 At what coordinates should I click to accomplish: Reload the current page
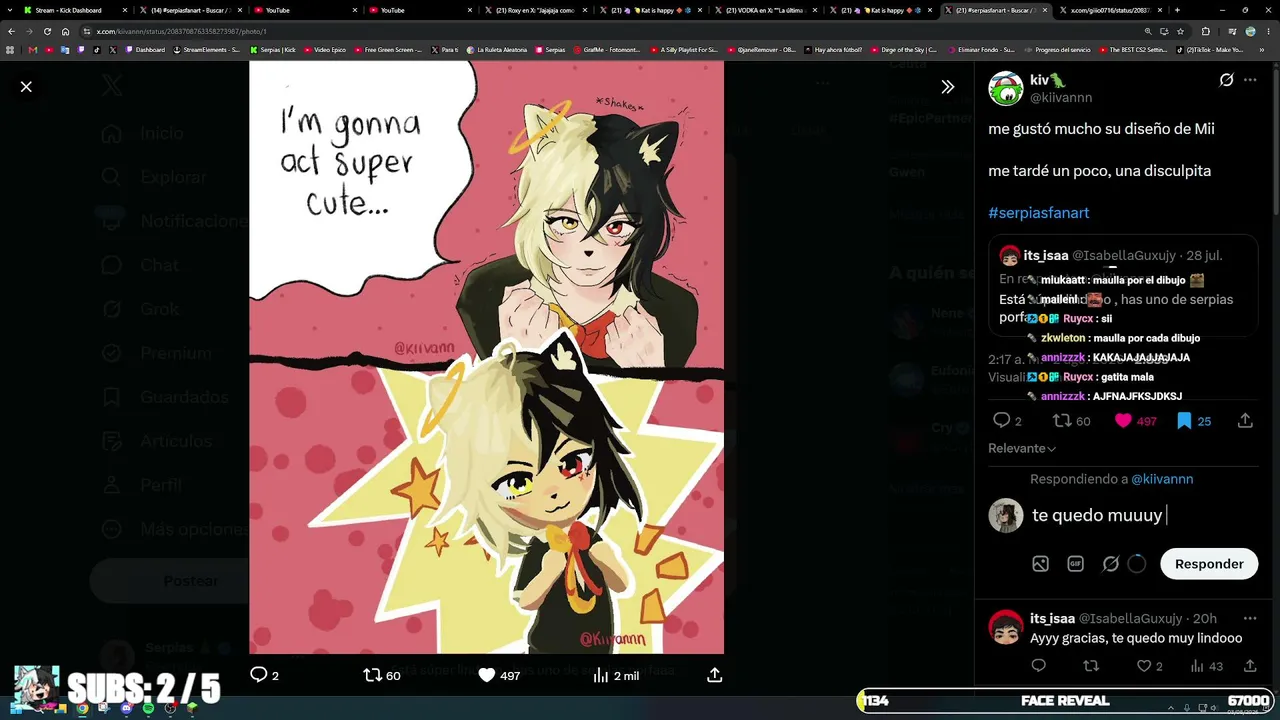click(47, 31)
